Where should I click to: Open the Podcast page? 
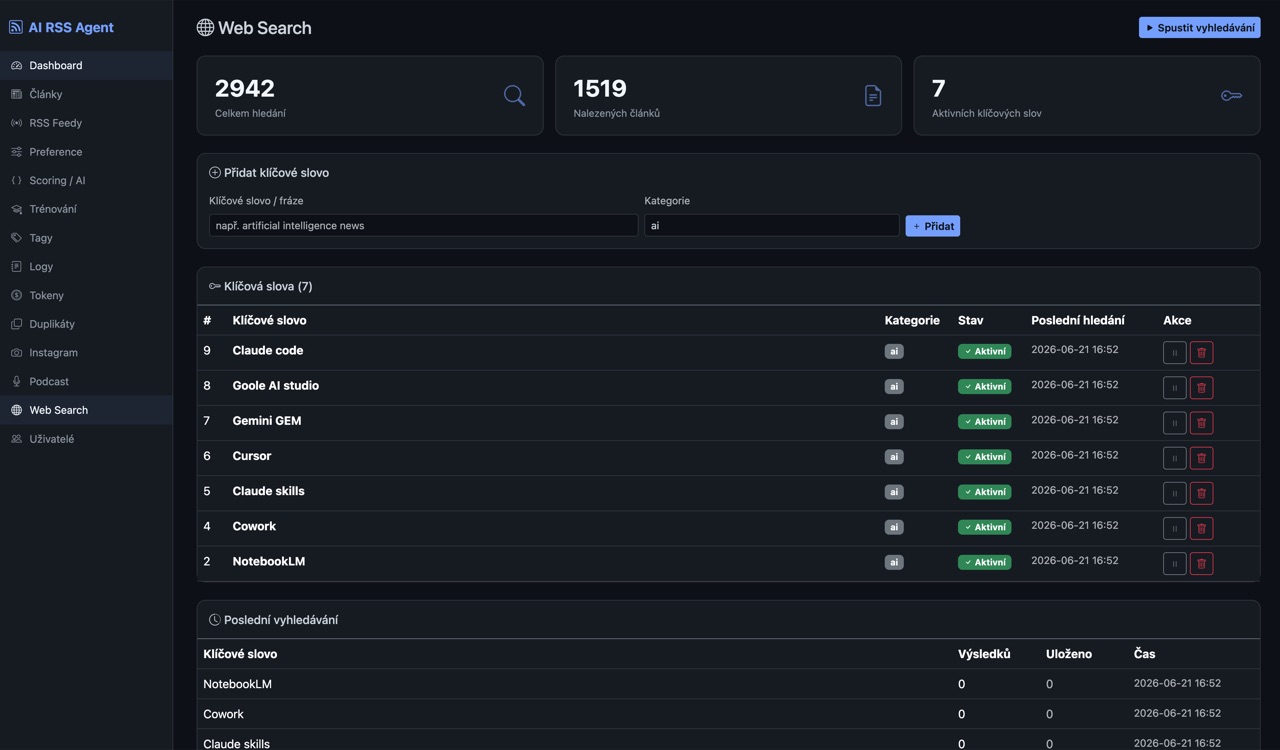[86, 382]
